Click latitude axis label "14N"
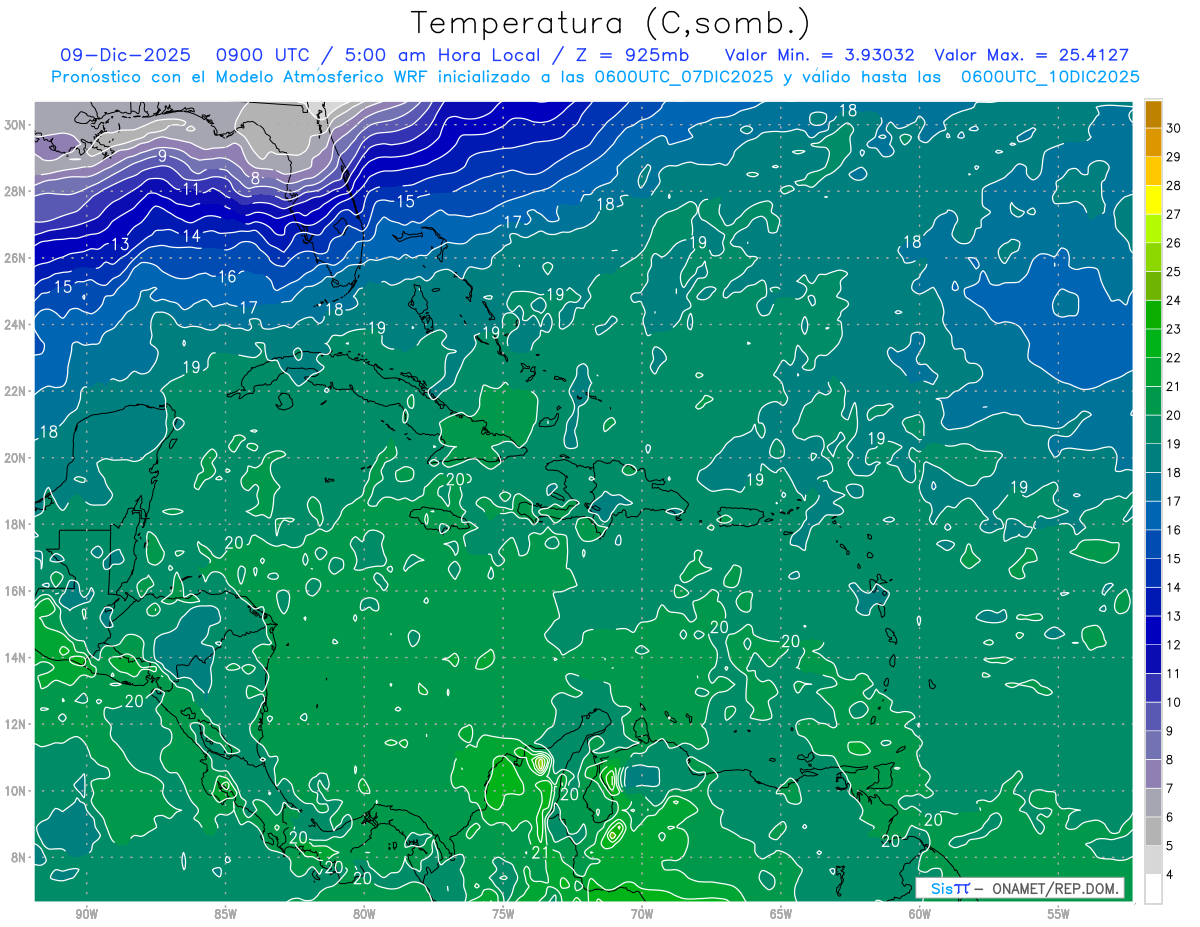Image resolution: width=1200 pixels, height=927 pixels. click(x=17, y=658)
